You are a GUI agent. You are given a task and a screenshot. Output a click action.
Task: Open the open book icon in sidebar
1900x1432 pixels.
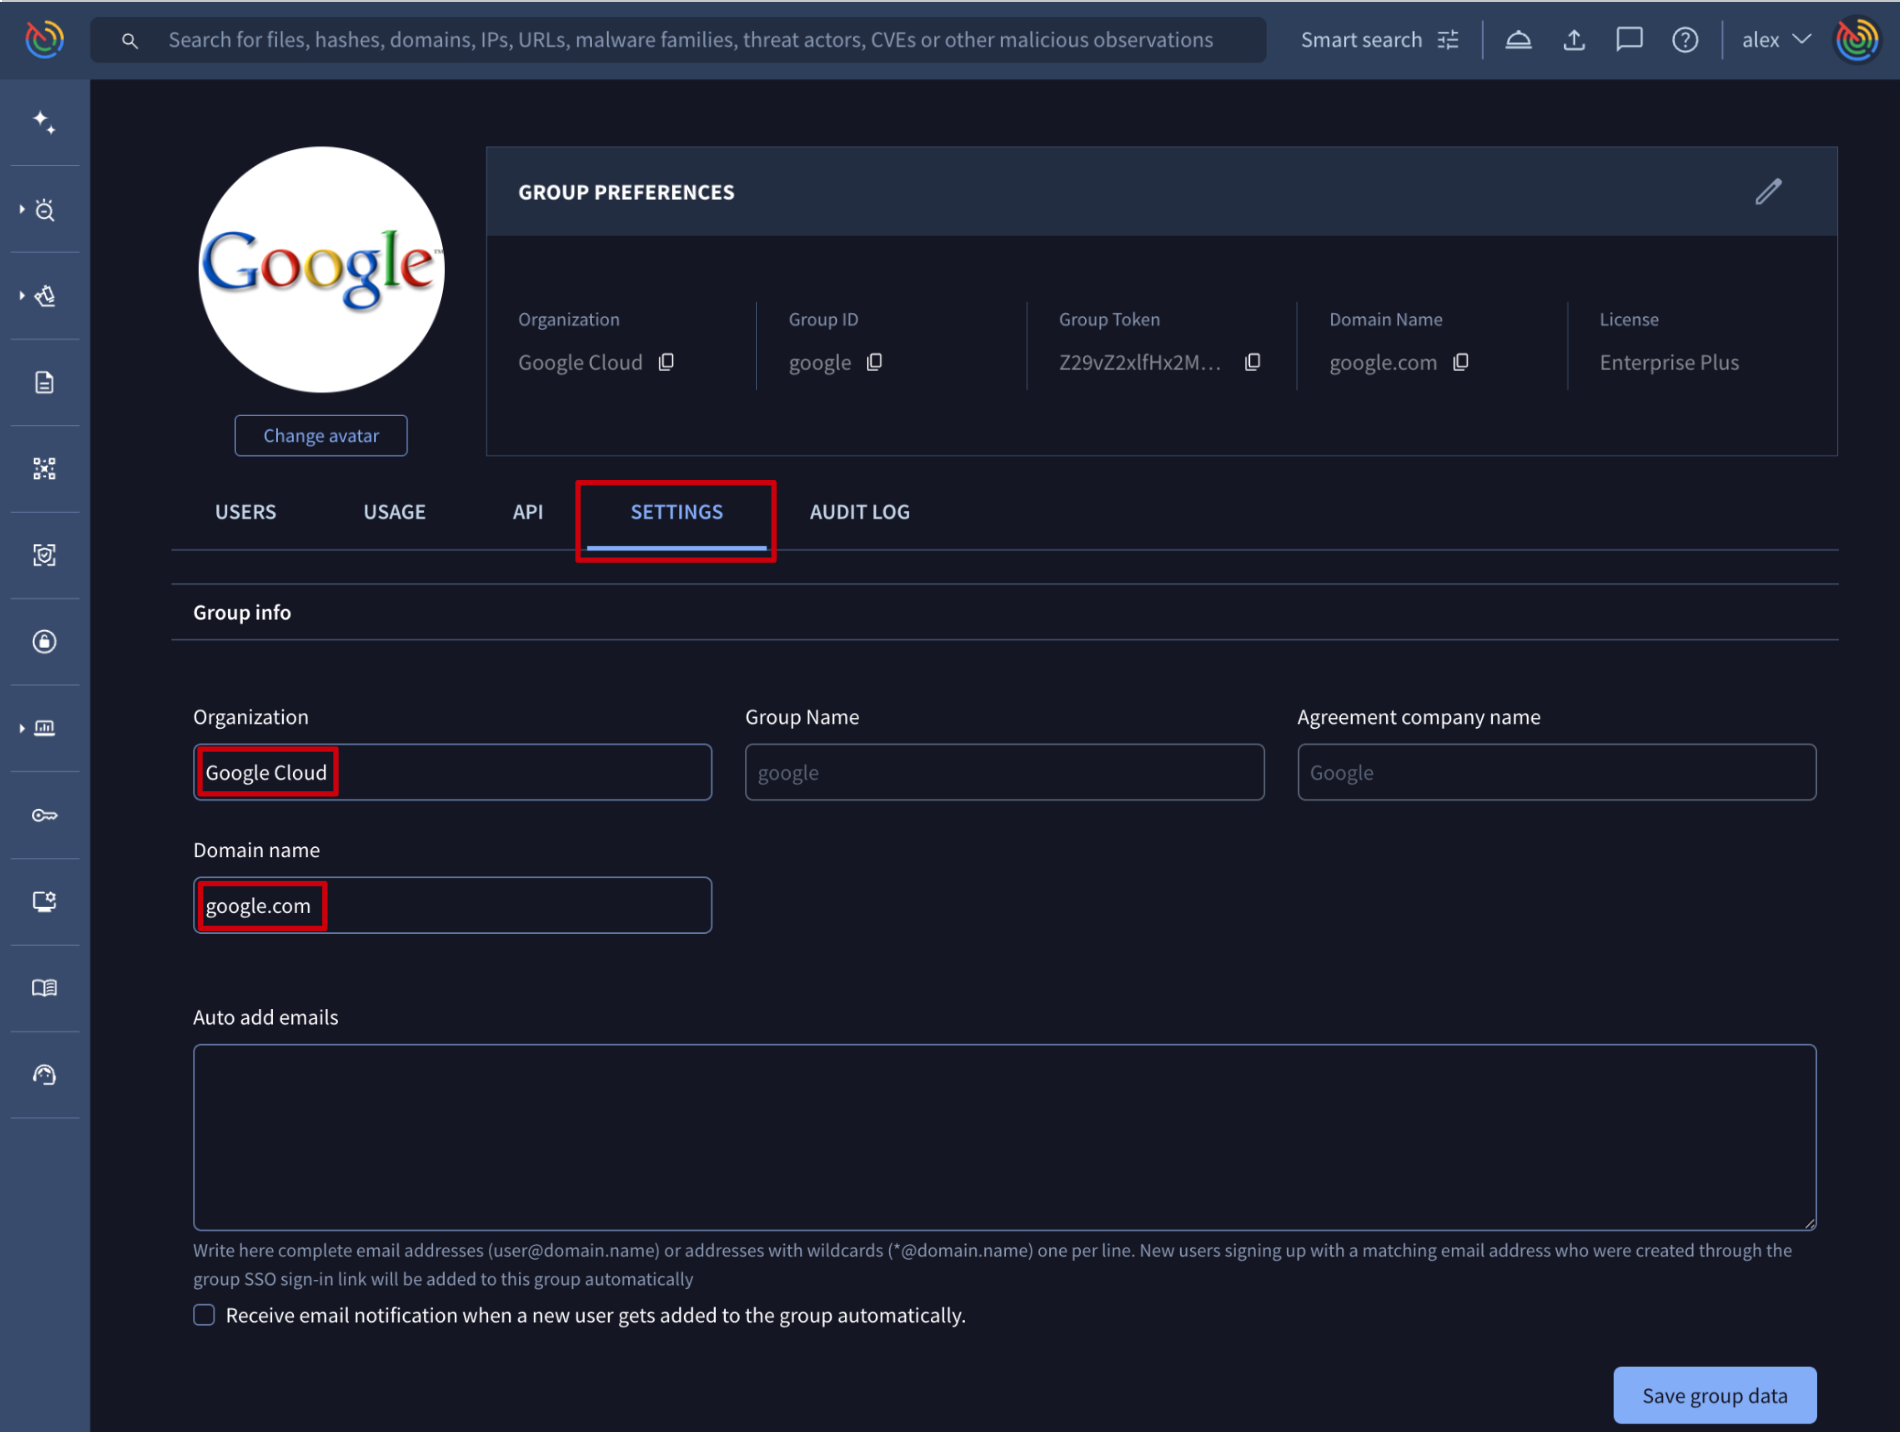(x=44, y=988)
